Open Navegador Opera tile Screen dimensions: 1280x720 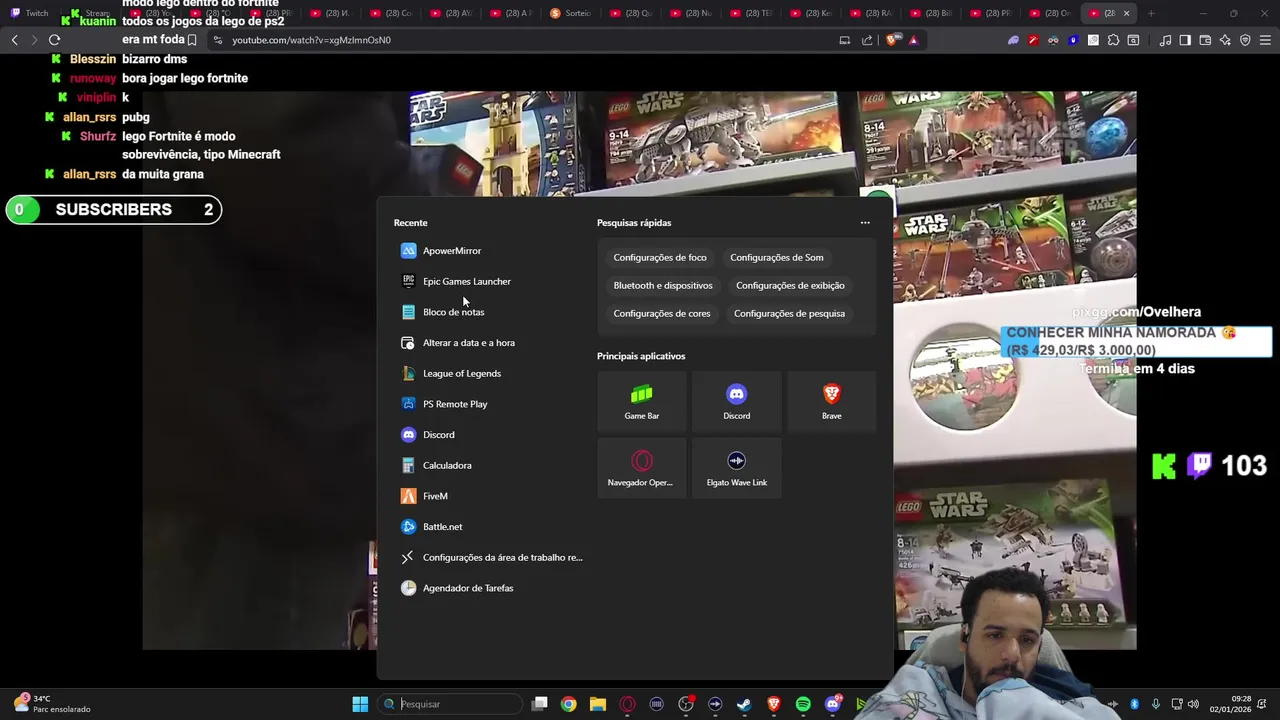[x=642, y=469]
